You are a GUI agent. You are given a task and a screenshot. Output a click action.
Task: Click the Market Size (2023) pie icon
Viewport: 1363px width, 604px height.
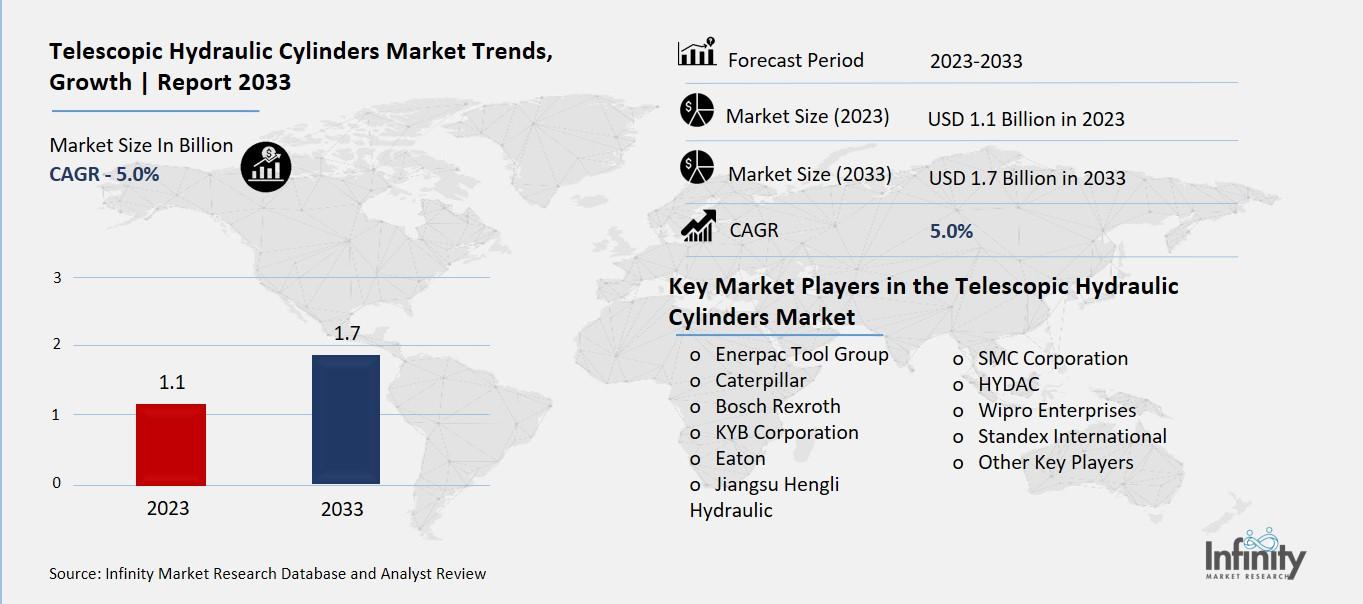click(x=696, y=110)
